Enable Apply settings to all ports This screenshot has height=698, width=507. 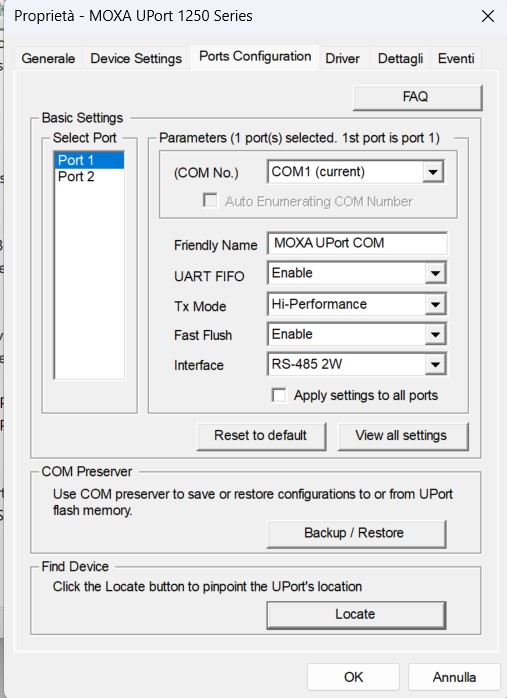point(279,395)
